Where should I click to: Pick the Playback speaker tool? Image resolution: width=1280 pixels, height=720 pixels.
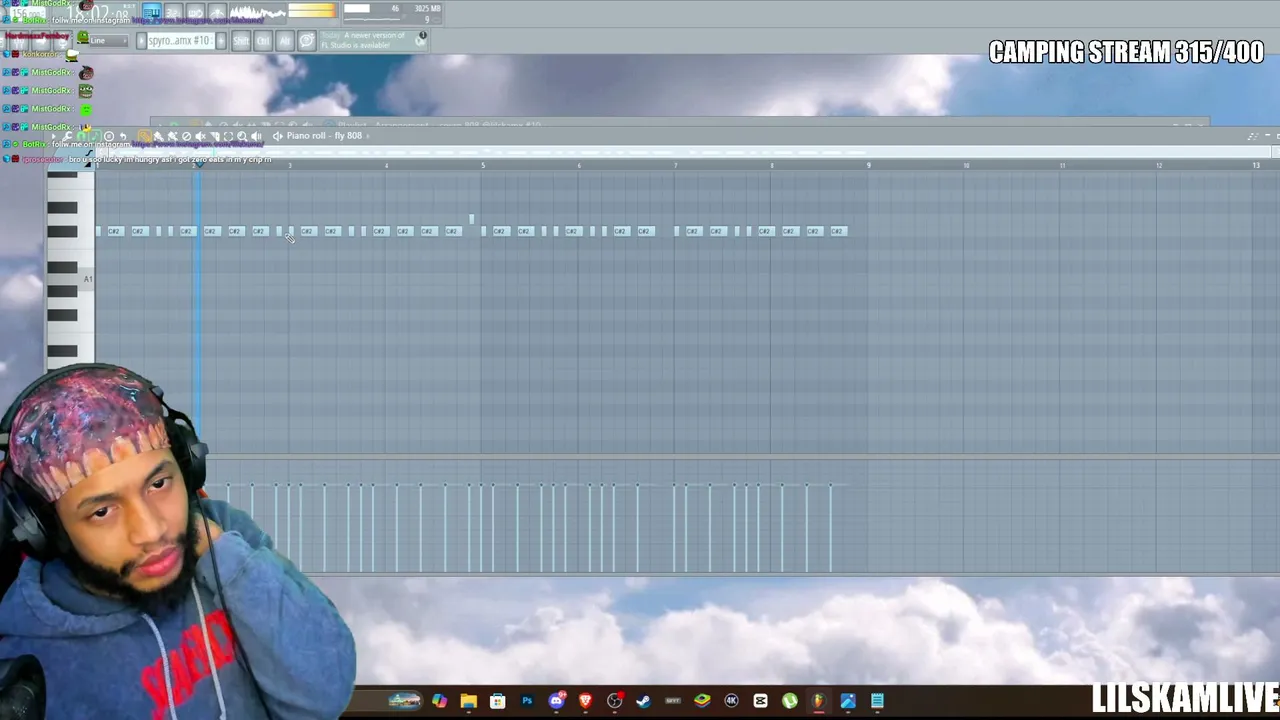(256, 136)
